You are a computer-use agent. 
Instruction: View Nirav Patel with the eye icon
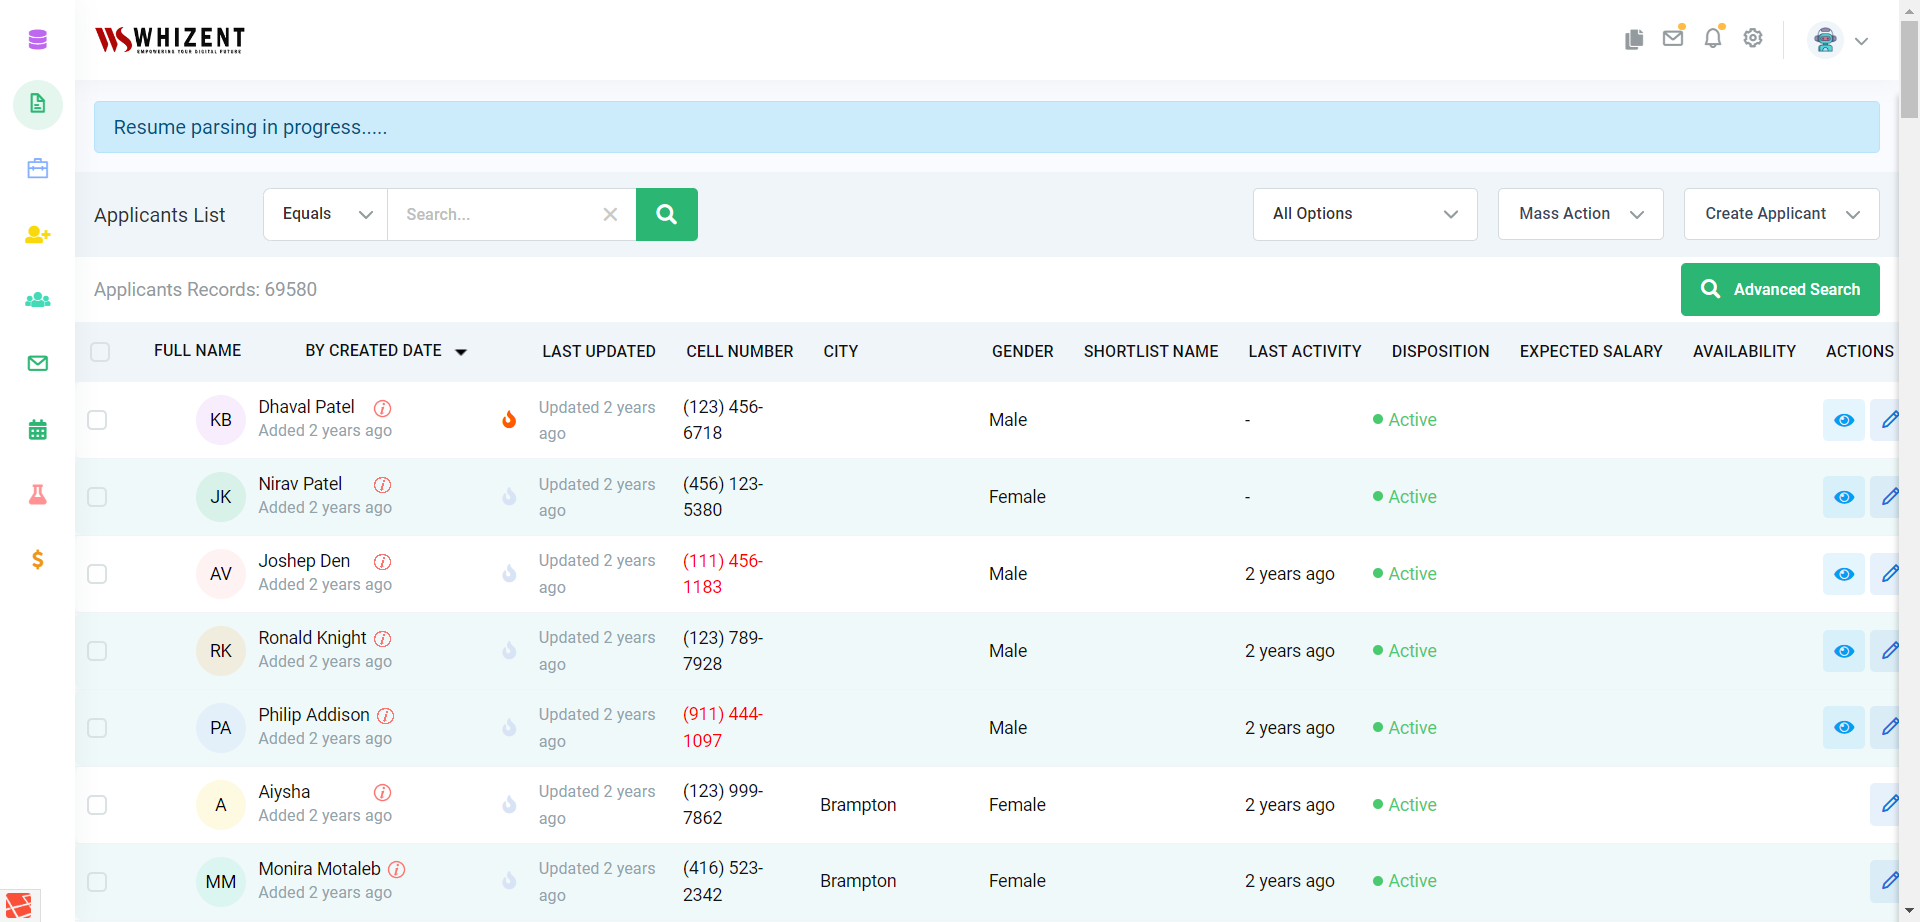(1844, 497)
